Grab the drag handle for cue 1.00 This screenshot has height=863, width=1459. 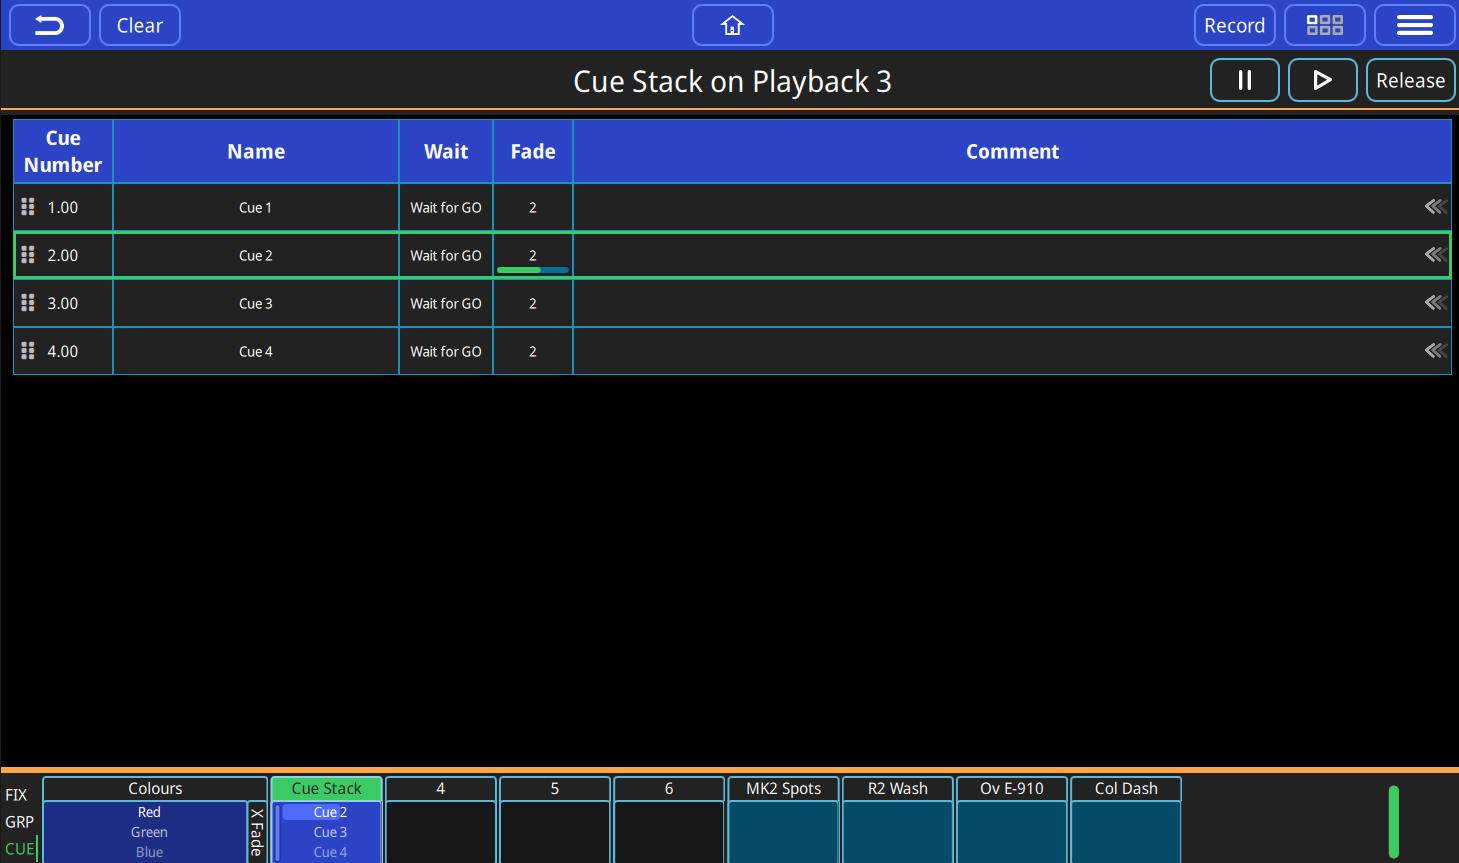[x=28, y=207]
